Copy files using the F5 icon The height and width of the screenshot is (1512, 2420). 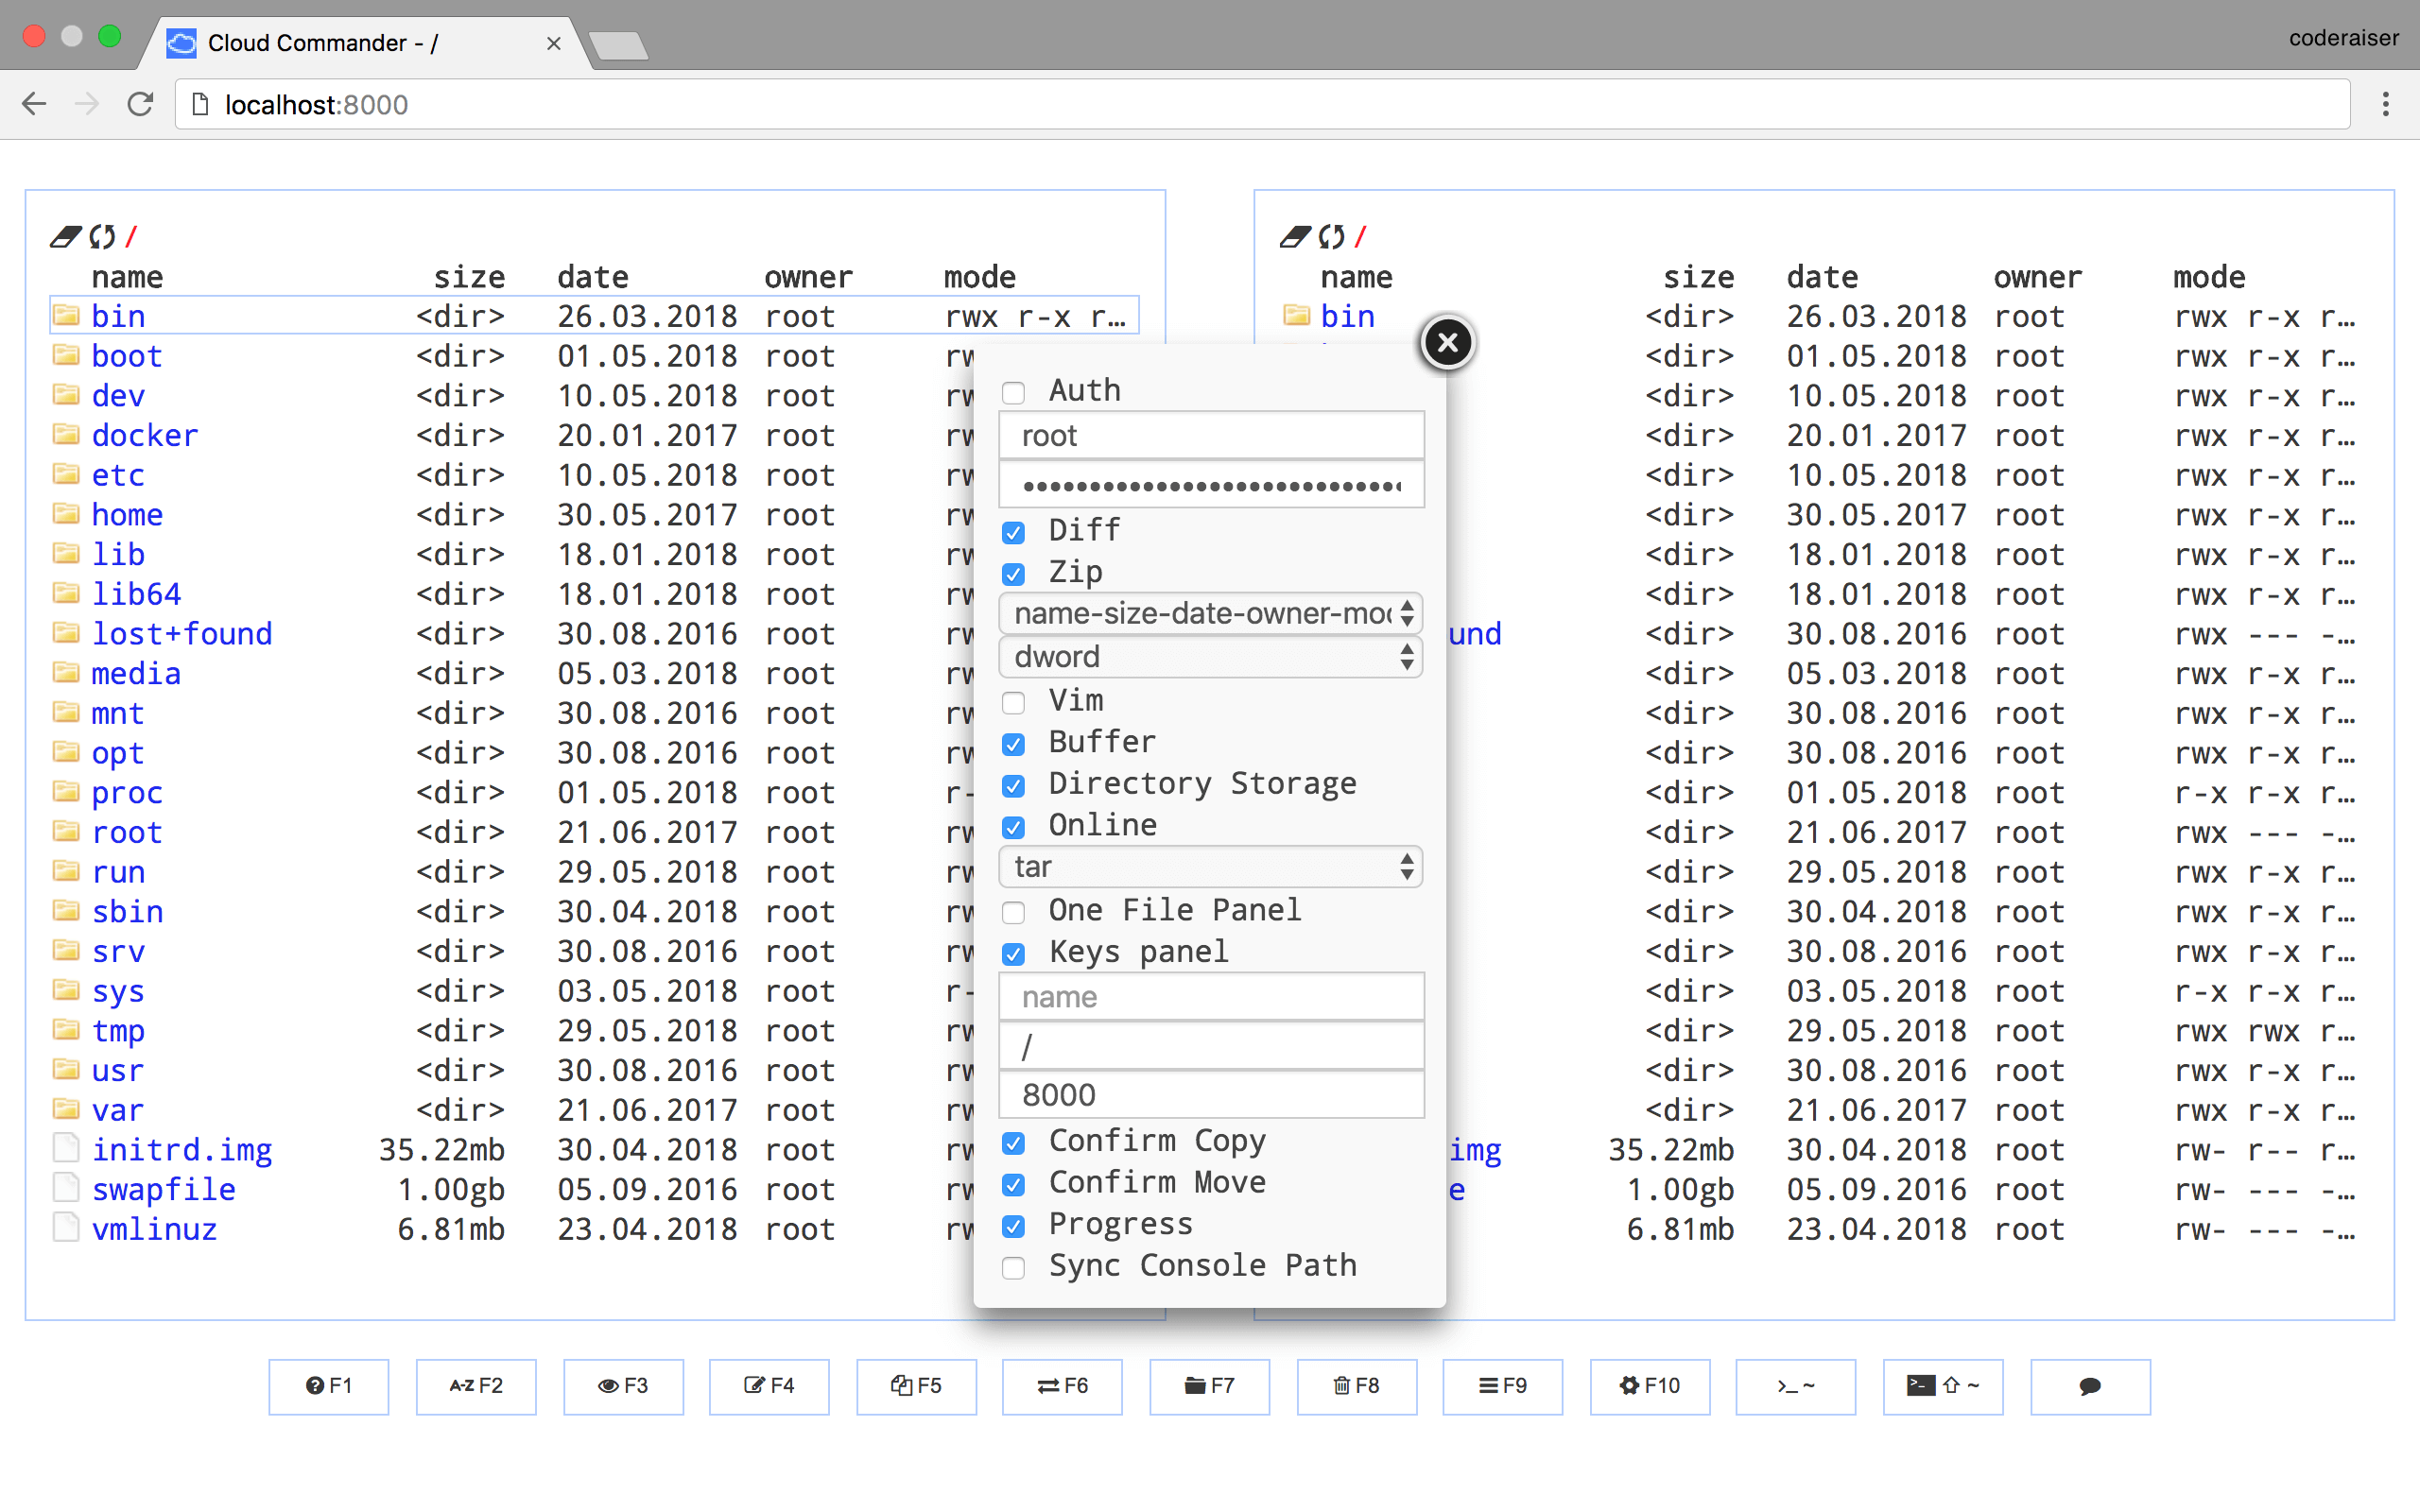tap(916, 1386)
